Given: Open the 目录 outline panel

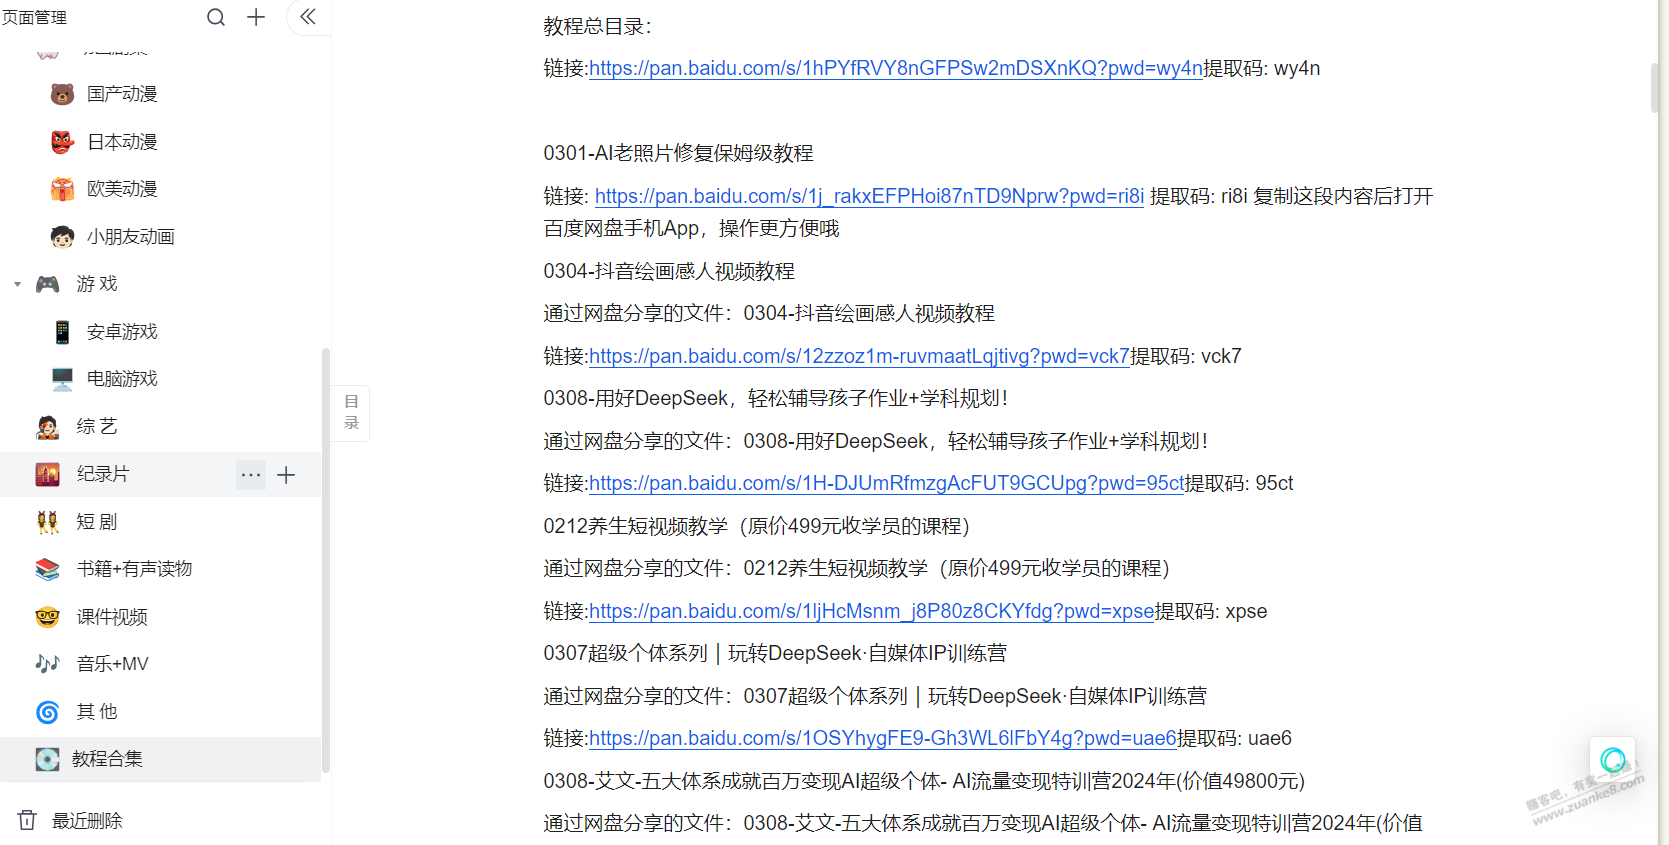Looking at the screenshot, I should pyautogui.click(x=351, y=413).
